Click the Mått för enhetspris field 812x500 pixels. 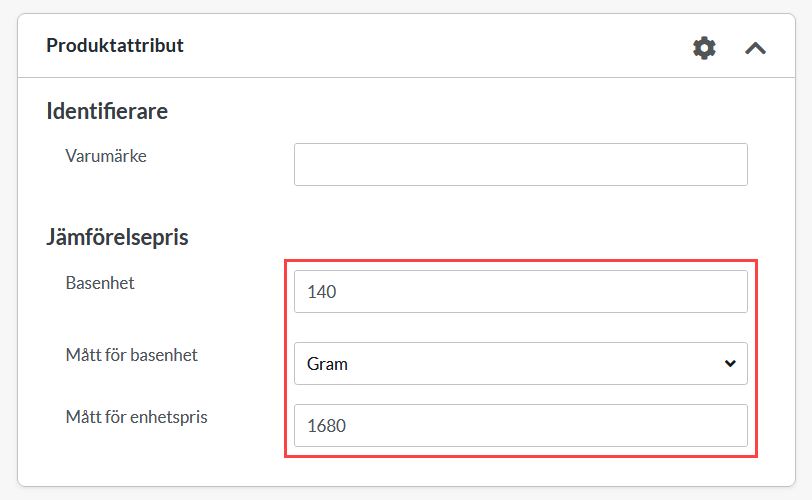520,425
